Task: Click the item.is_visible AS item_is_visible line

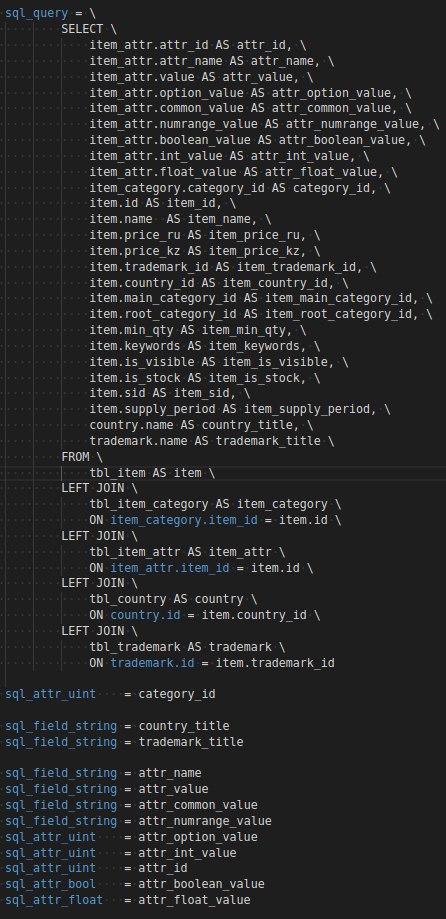Action: coord(219,361)
